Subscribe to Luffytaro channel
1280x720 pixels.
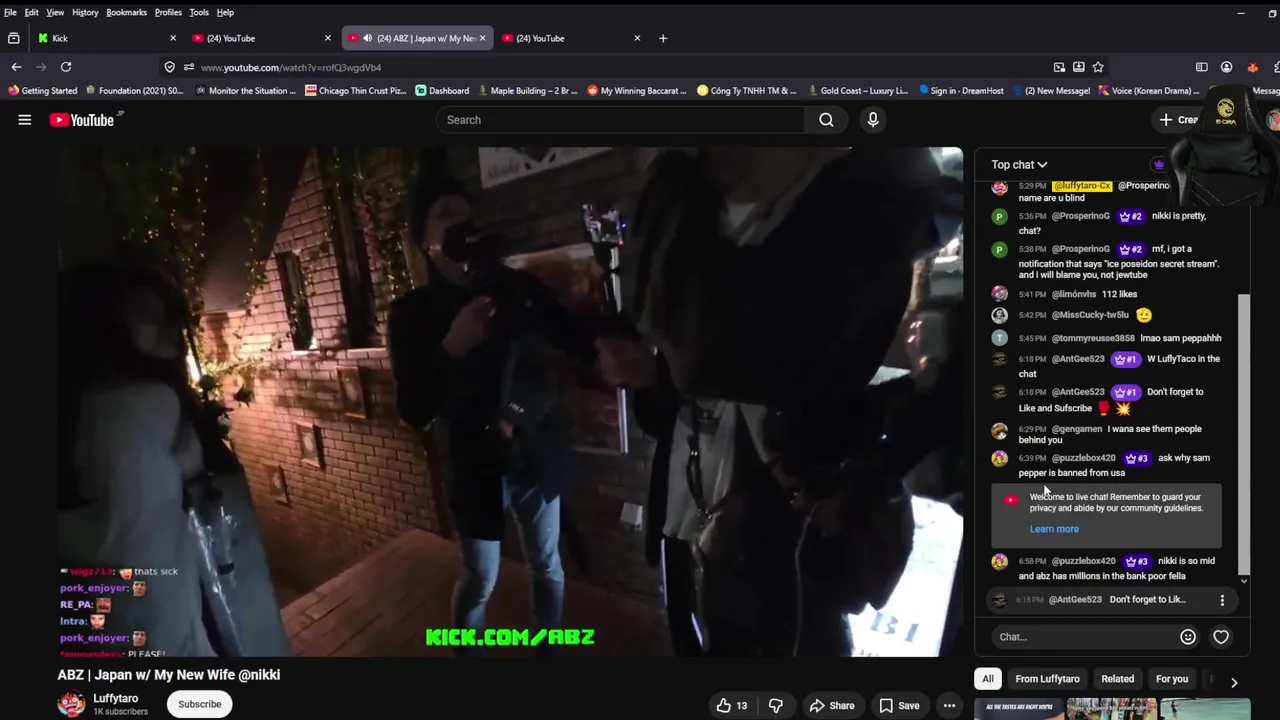(200, 704)
